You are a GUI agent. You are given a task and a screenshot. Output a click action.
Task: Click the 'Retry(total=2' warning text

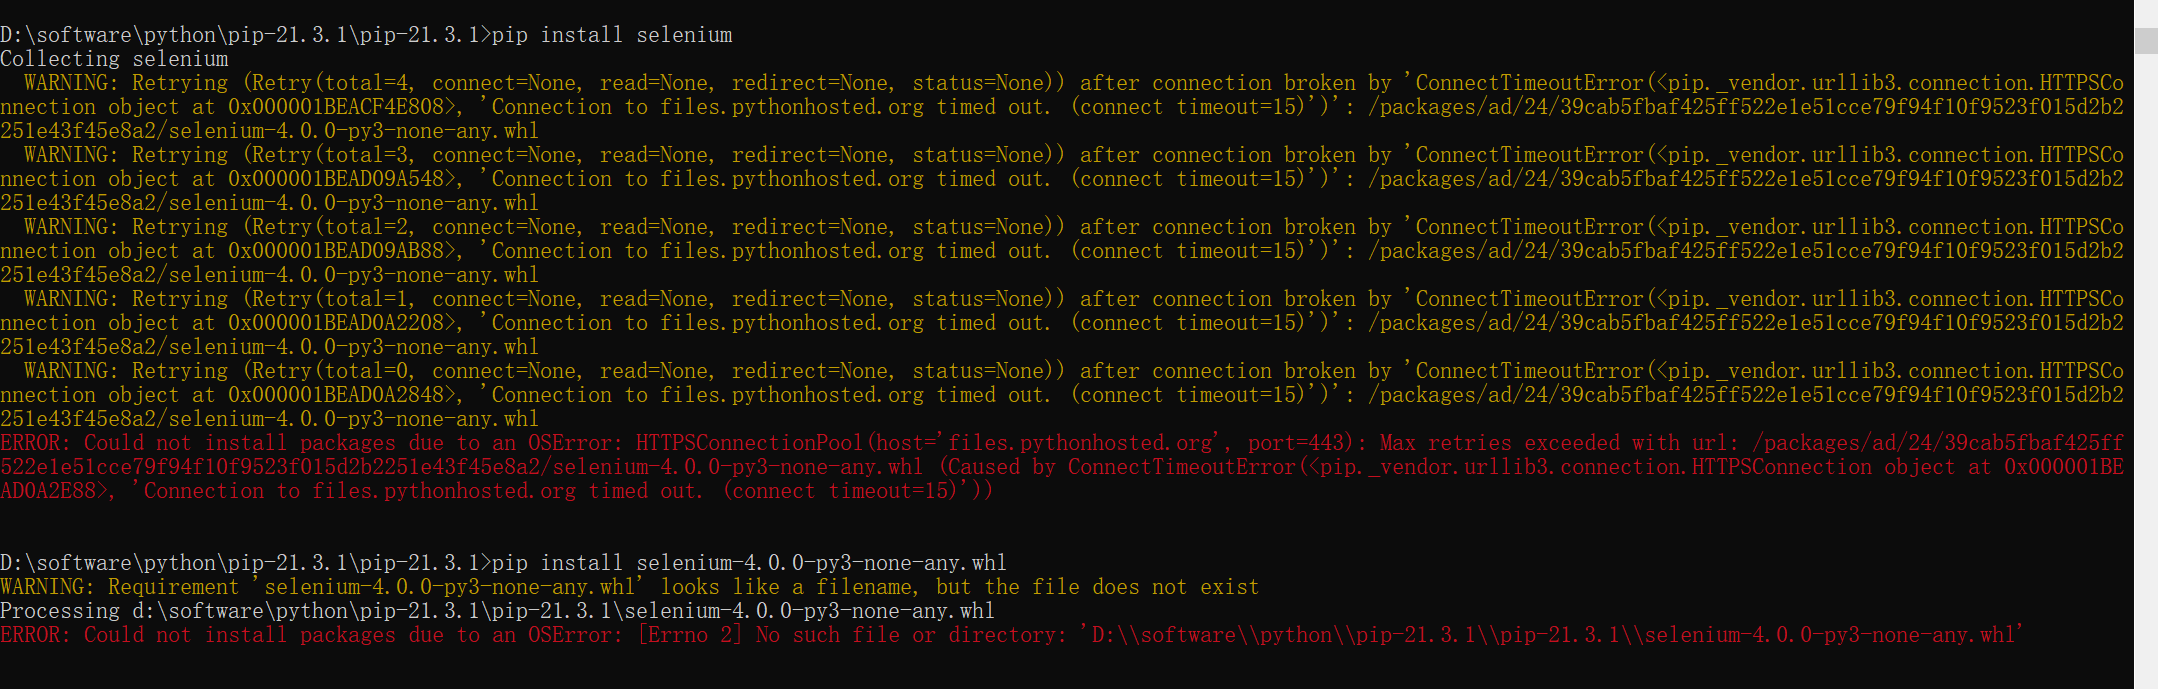point(328,227)
